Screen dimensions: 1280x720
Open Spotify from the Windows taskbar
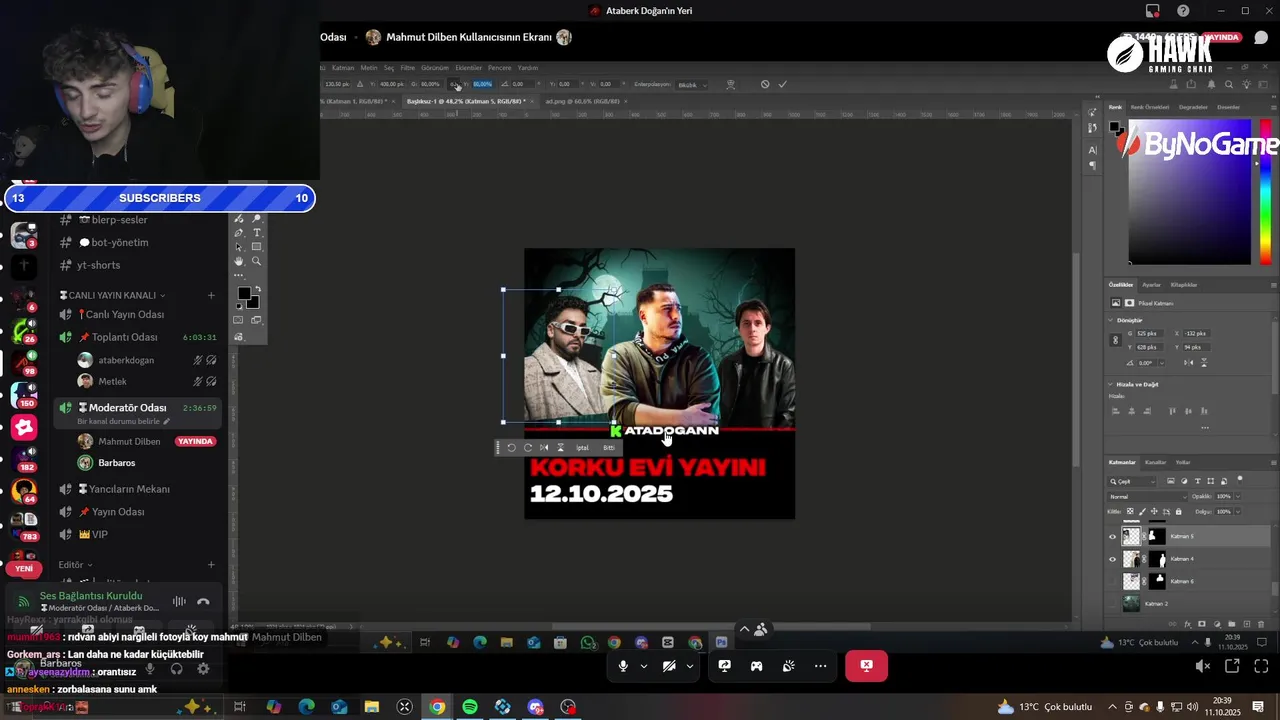pyautogui.click(x=470, y=707)
